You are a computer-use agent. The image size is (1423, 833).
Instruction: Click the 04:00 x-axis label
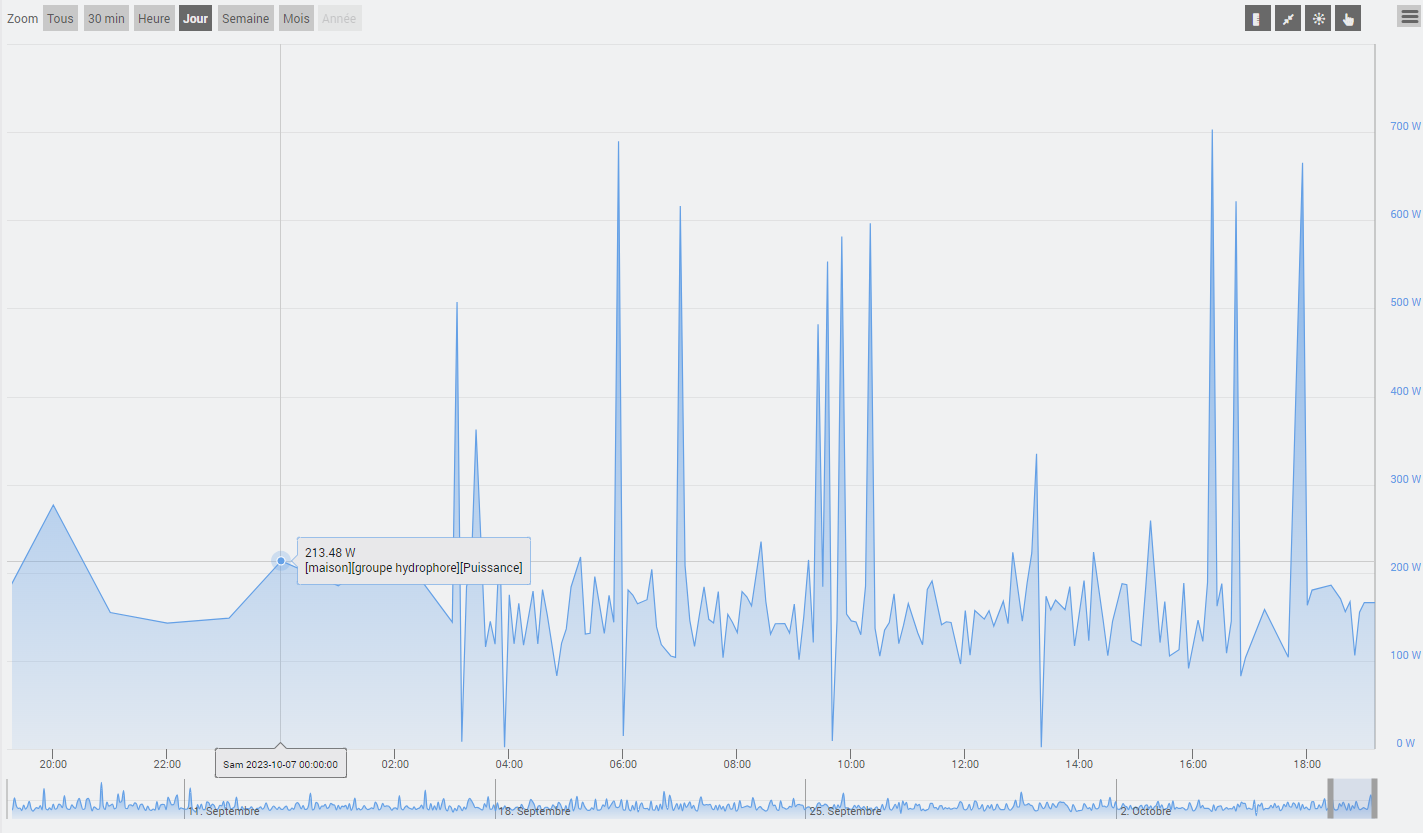tap(509, 764)
